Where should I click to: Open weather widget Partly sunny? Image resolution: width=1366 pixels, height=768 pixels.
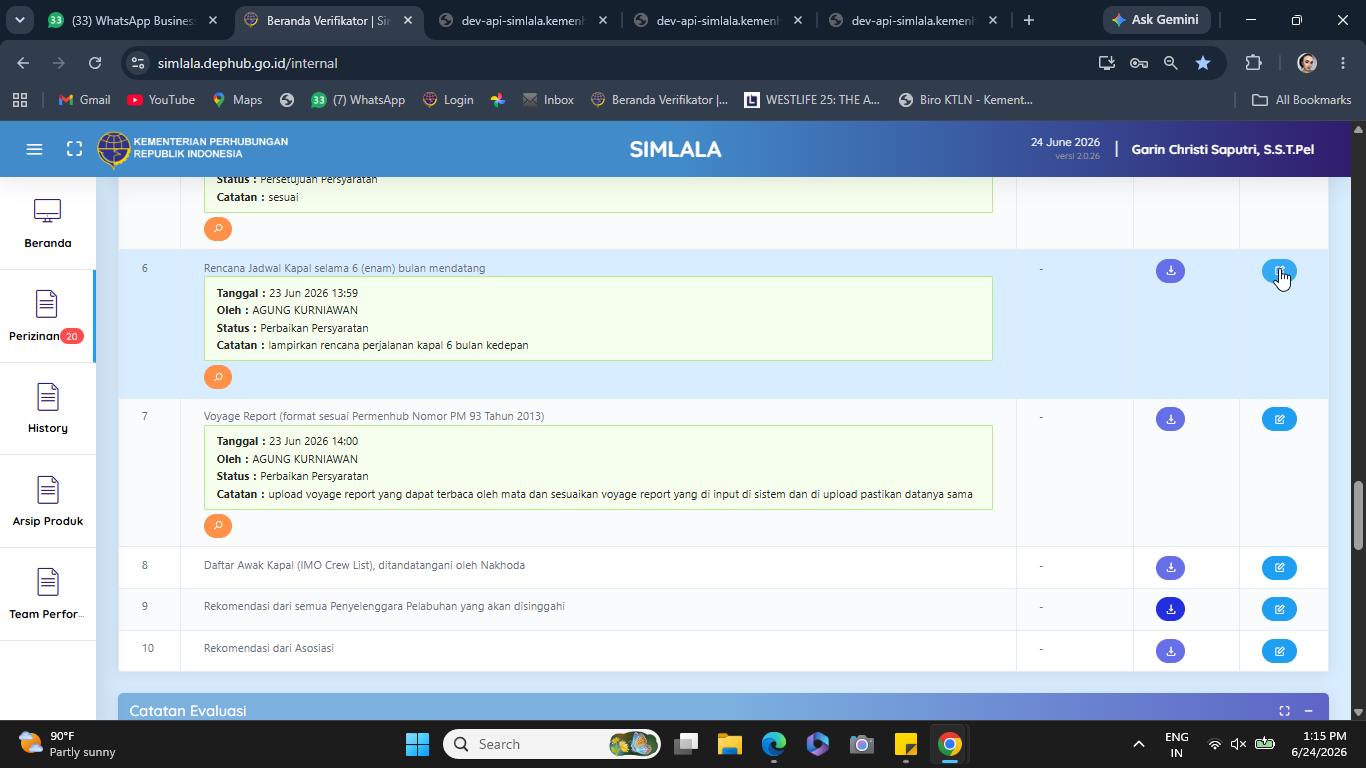tap(68, 744)
